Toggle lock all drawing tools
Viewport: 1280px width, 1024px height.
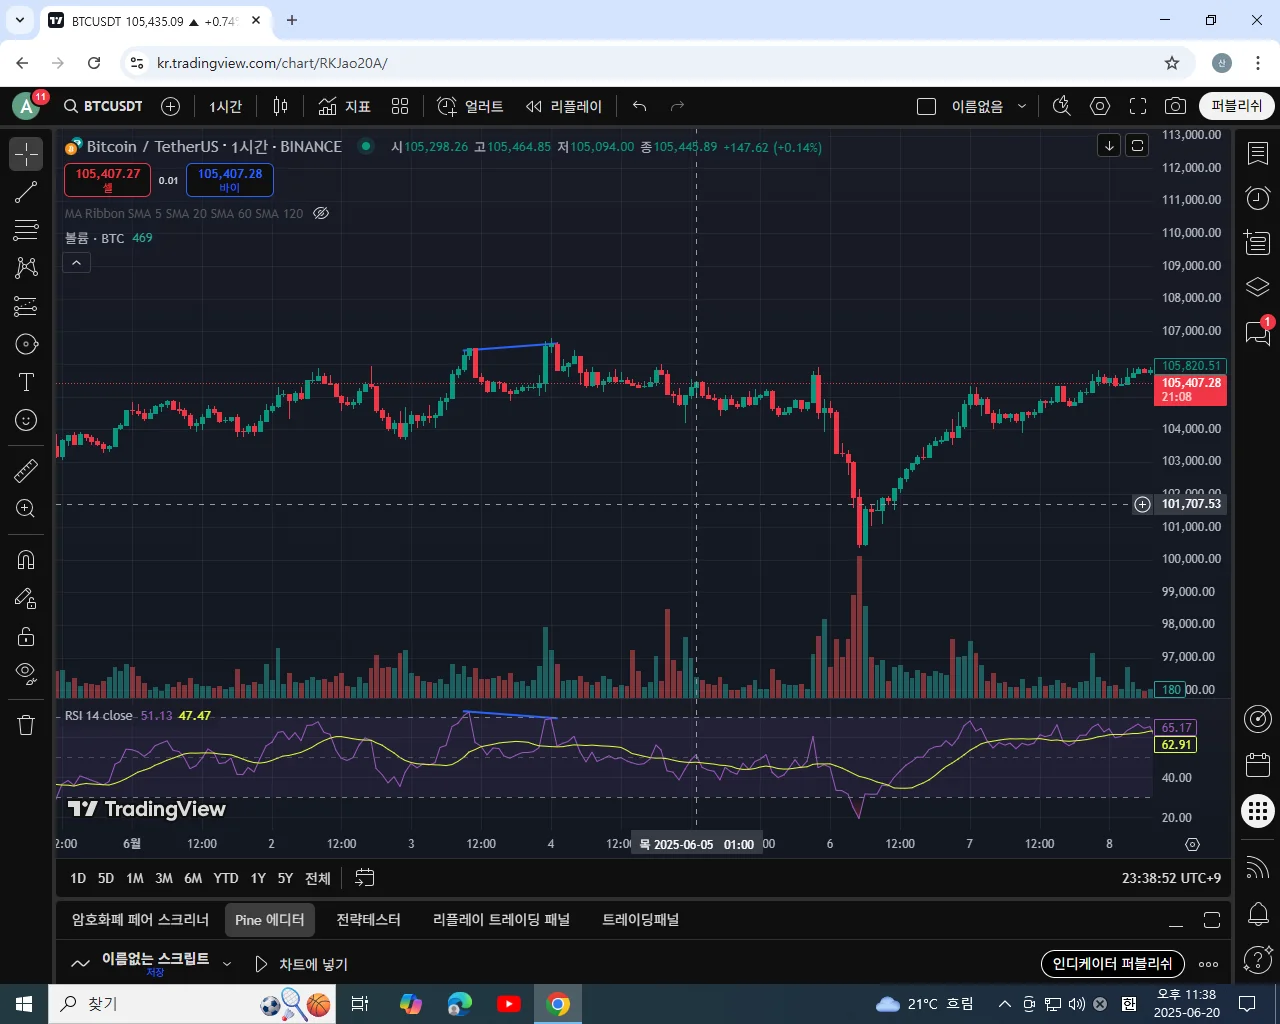pos(26,636)
